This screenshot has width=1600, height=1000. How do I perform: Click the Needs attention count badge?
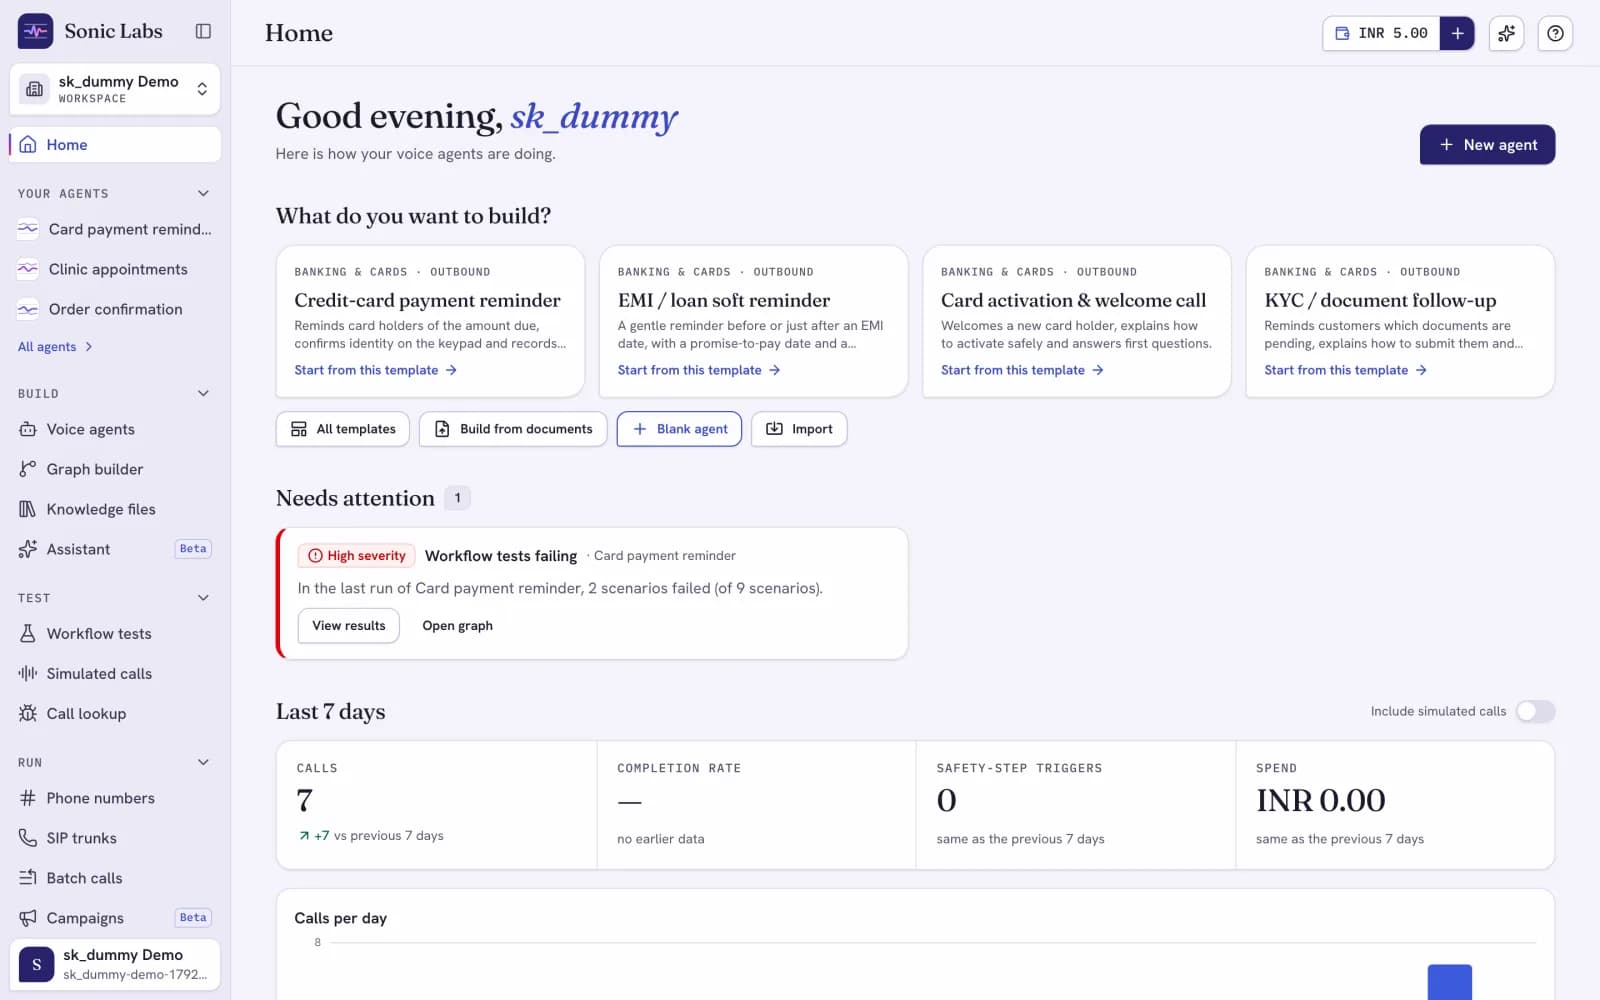click(457, 498)
